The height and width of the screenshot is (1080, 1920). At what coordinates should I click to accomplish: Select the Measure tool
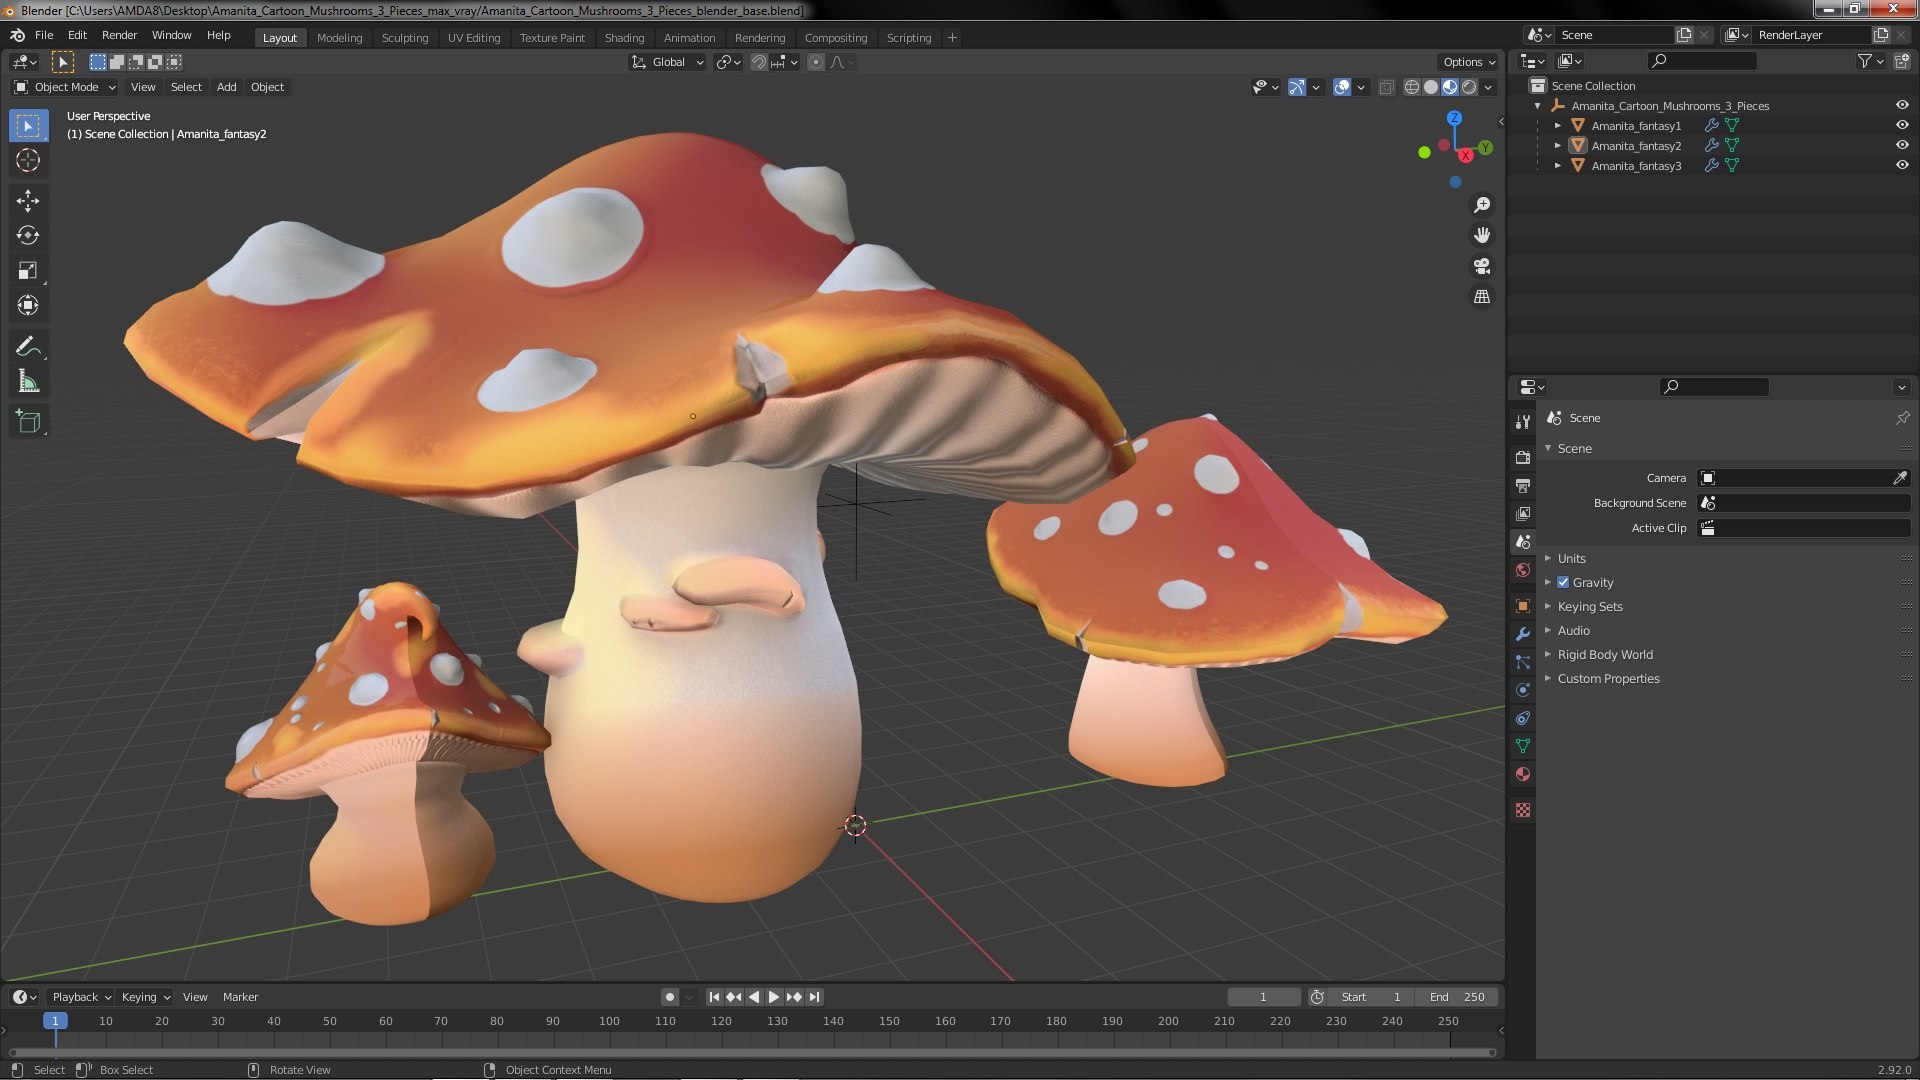(28, 382)
